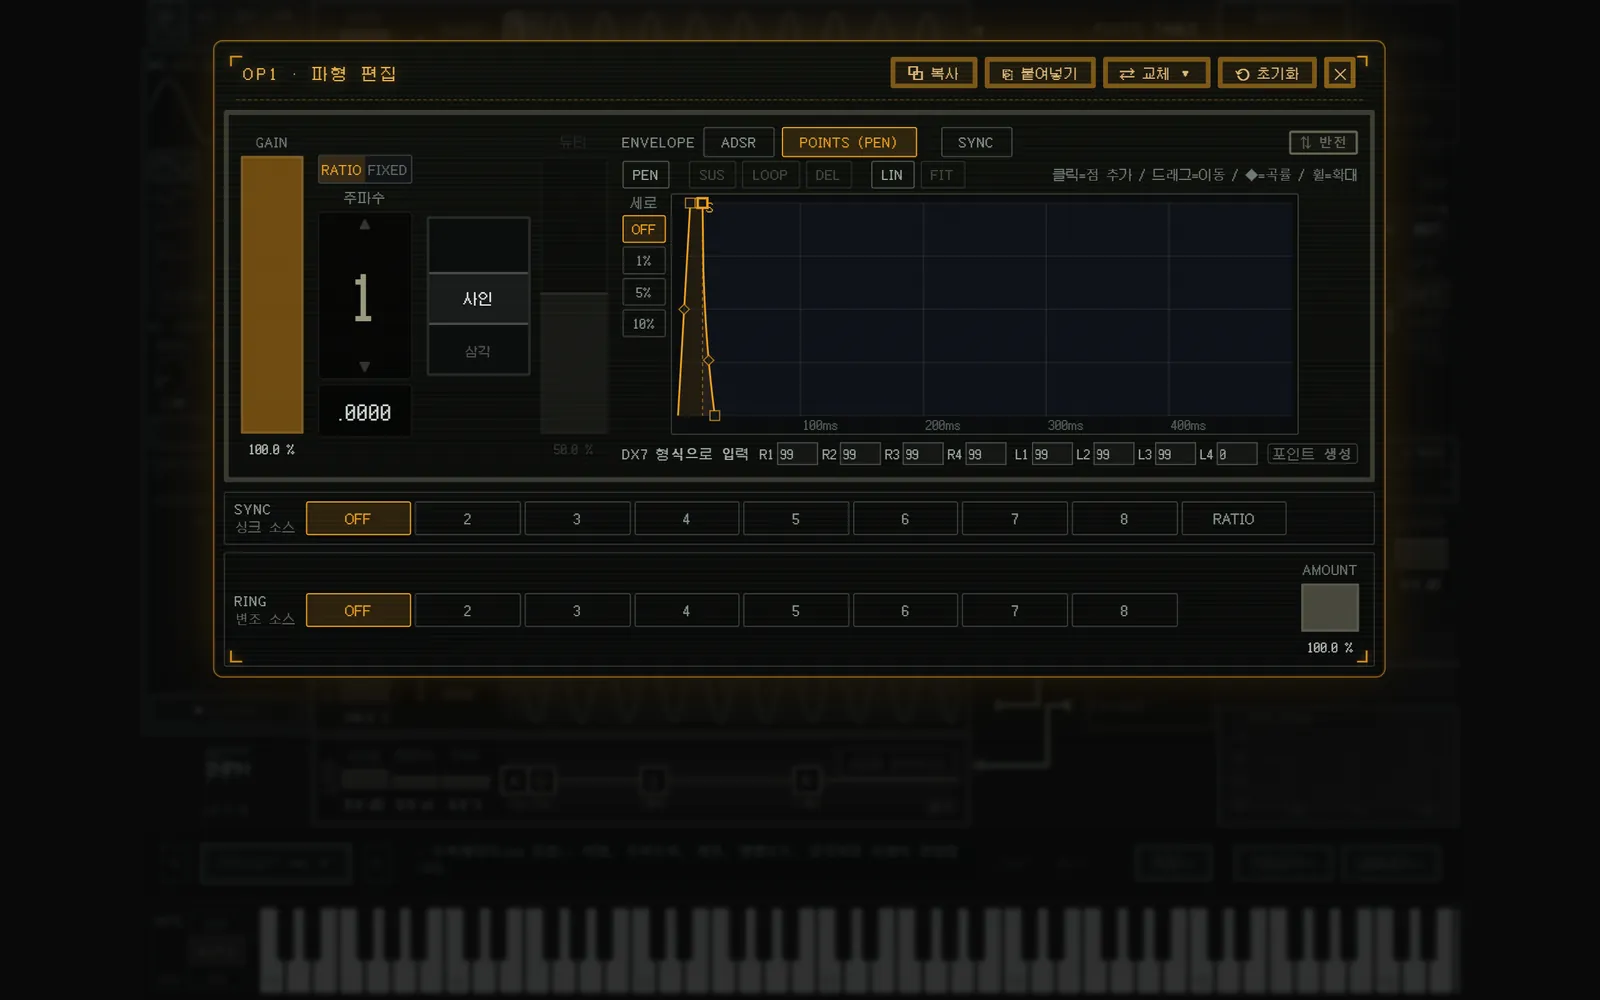
Task: Set vertical snap to OFF
Action: tap(644, 229)
